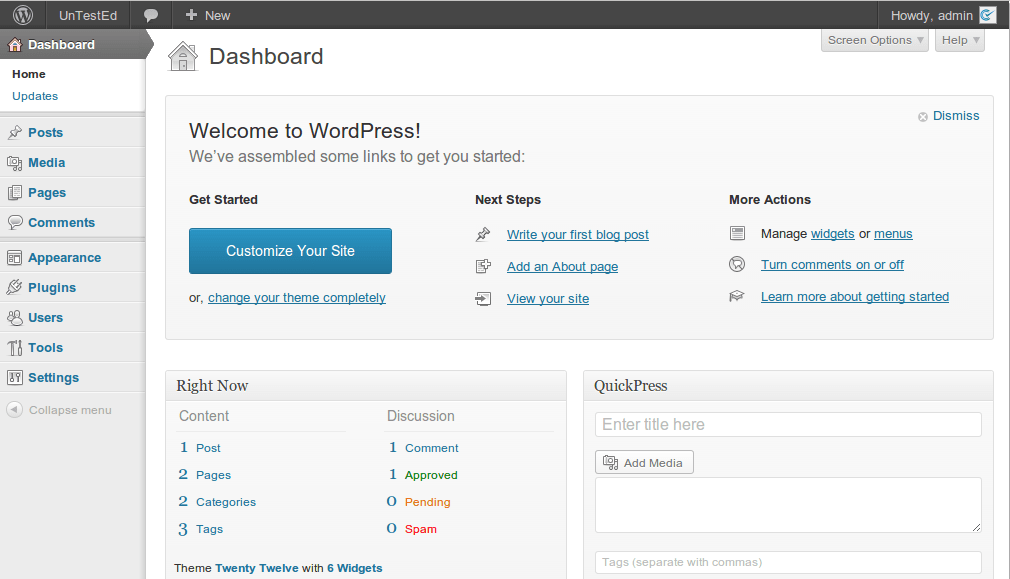Click the Settings sliders icon
Image resolution: width=1010 pixels, height=579 pixels.
(15, 377)
